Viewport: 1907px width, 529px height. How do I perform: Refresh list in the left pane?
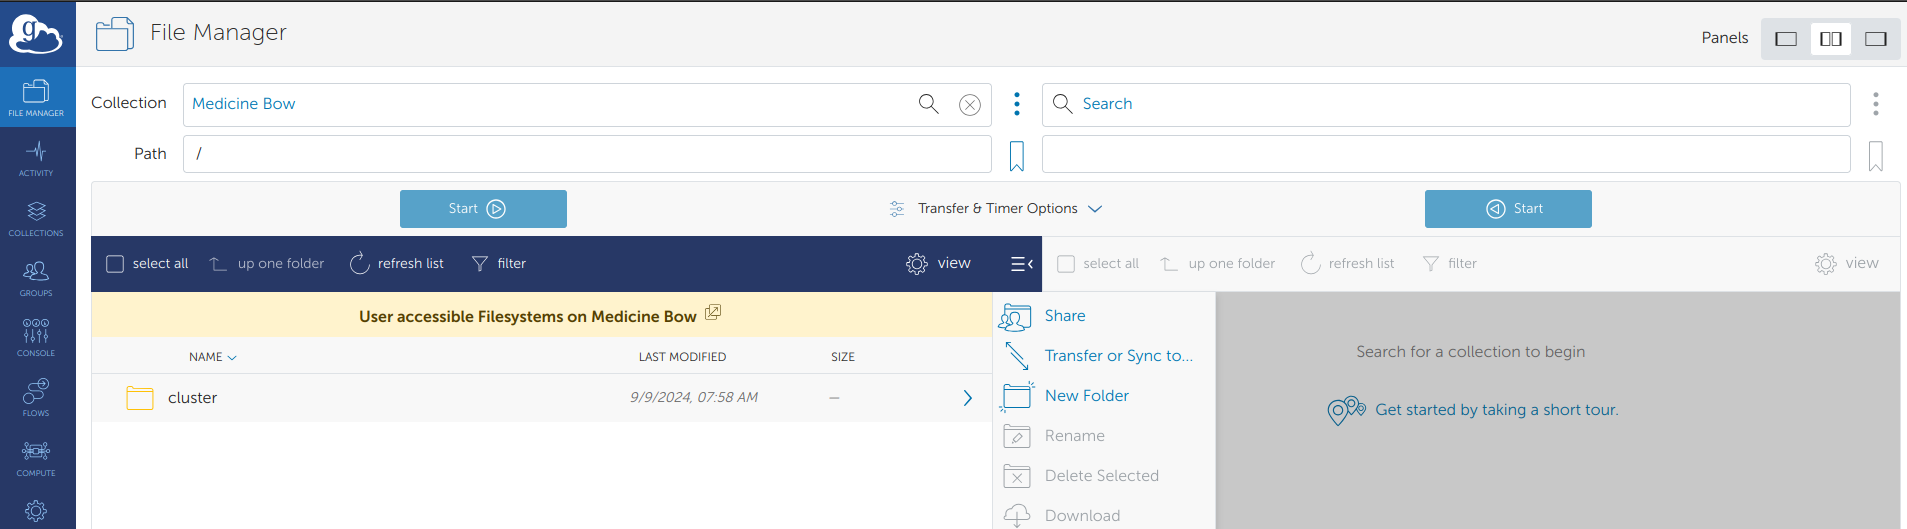[397, 264]
